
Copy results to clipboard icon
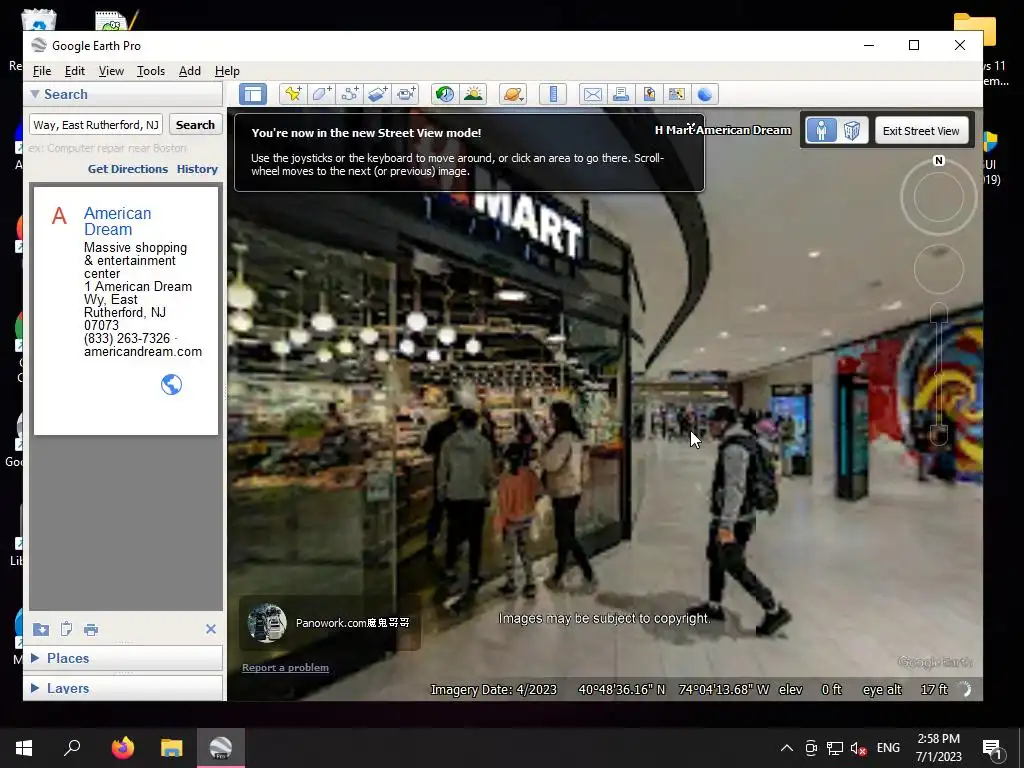[x=66, y=630]
